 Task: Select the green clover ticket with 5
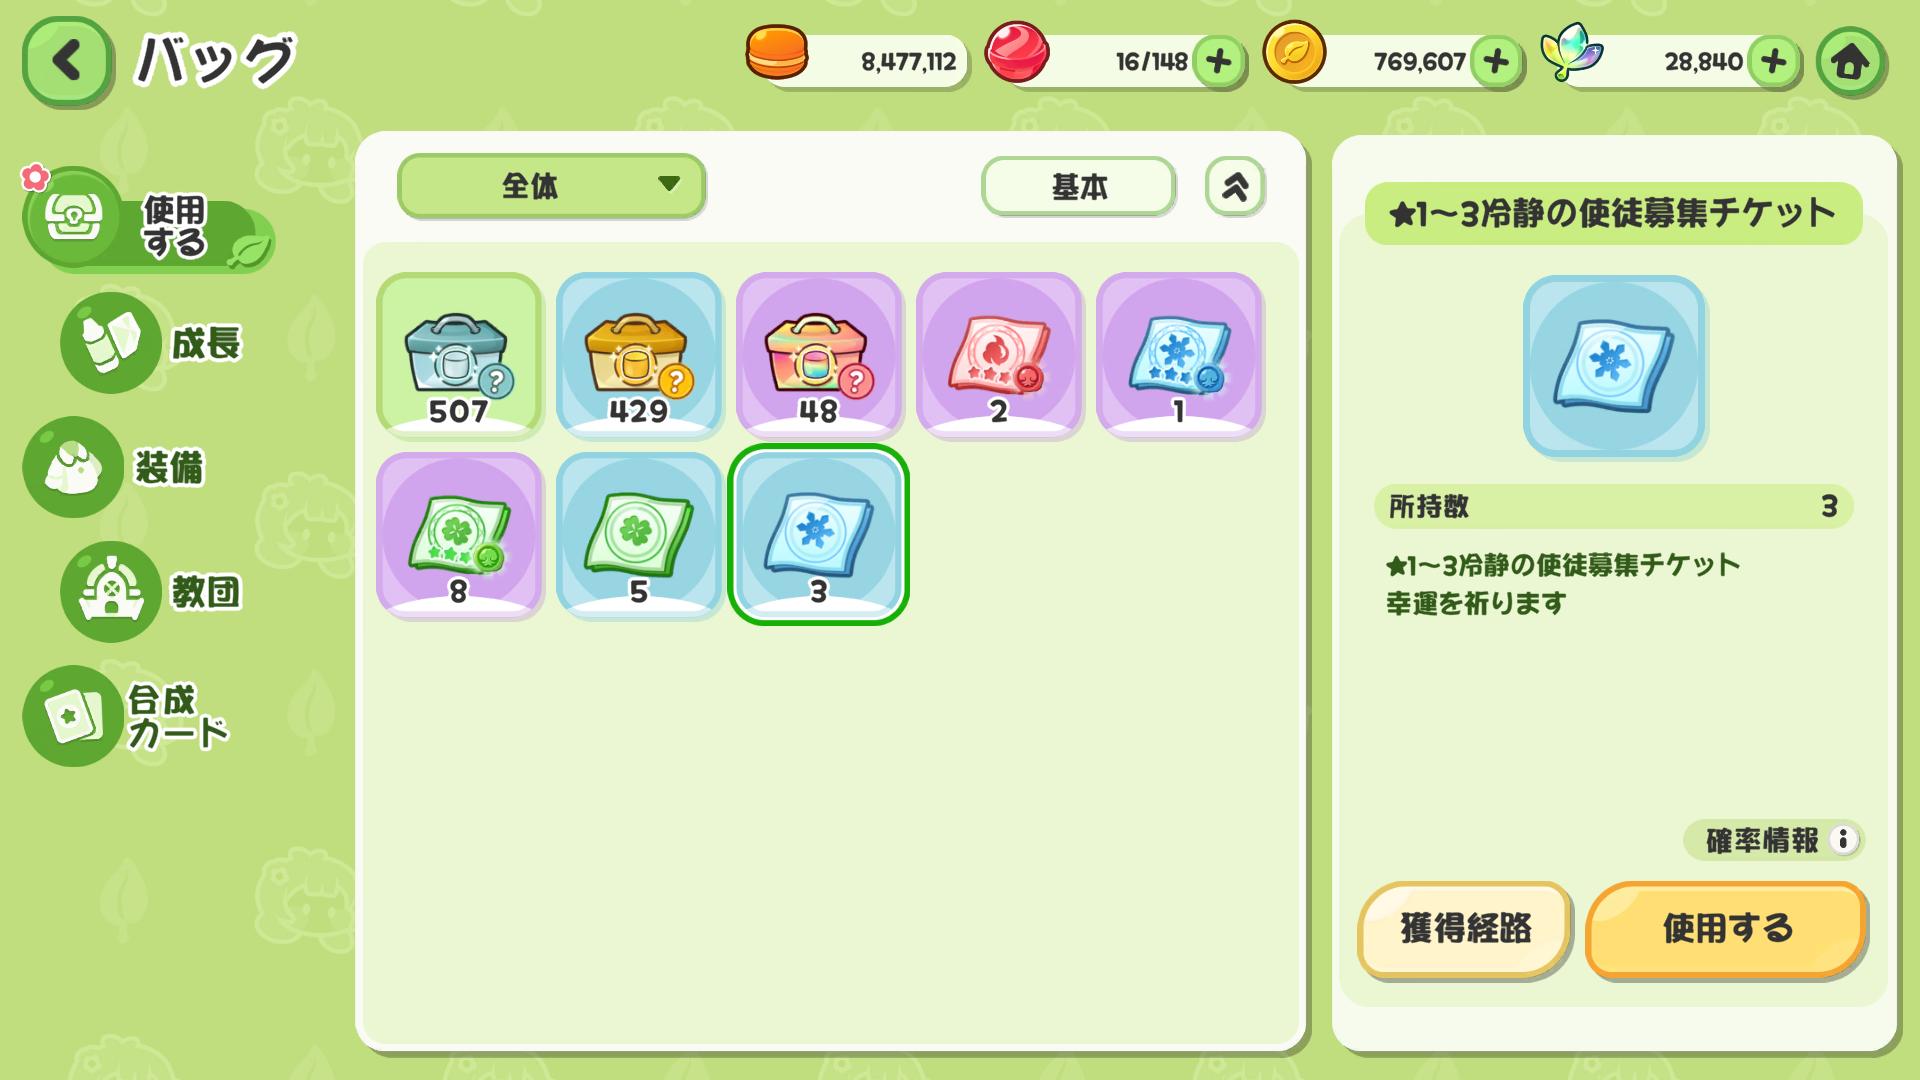pos(639,535)
